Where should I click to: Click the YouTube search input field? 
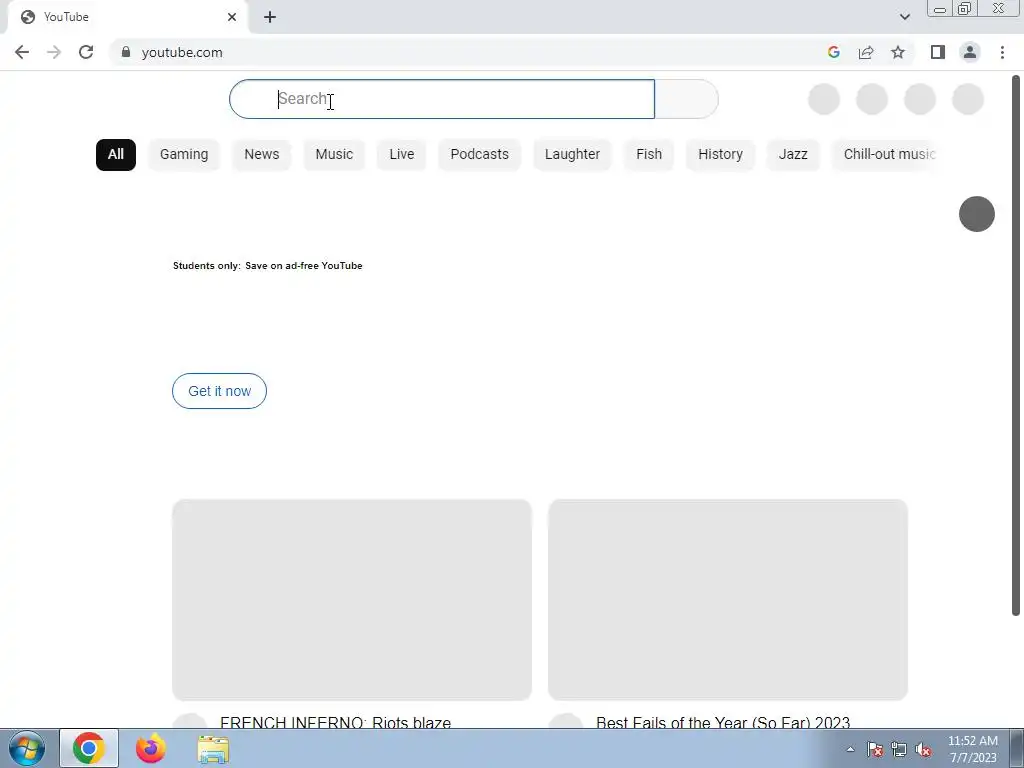442,99
